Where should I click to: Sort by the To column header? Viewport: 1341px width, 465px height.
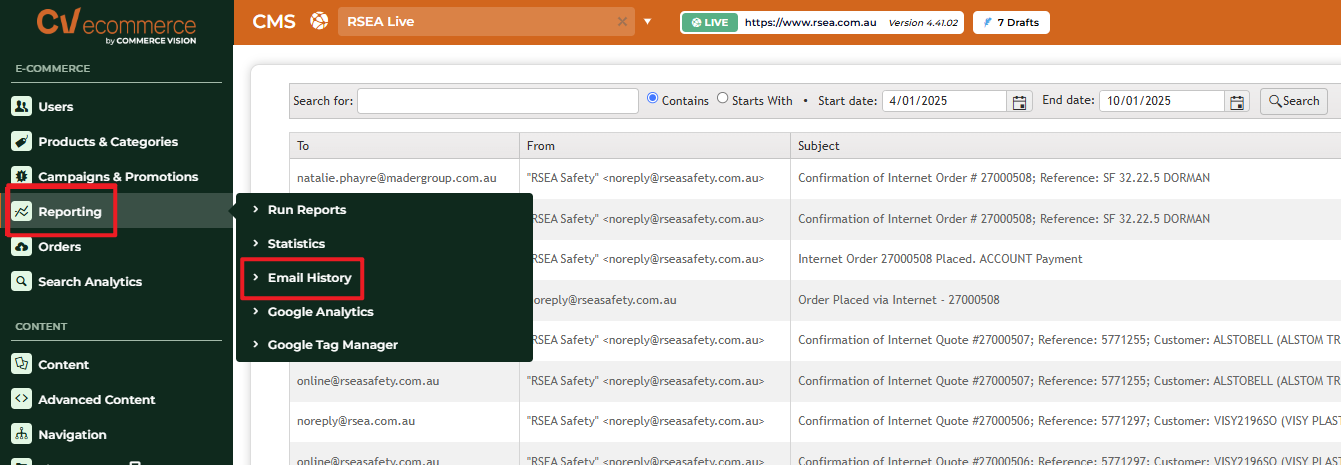404,145
